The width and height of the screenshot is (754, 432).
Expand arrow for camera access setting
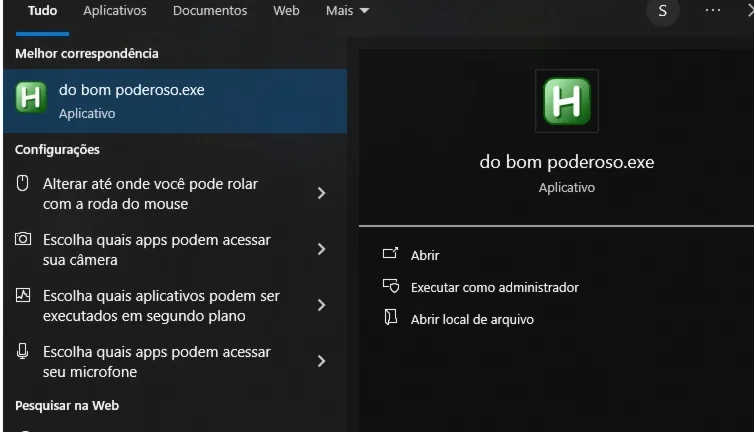point(322,249)
